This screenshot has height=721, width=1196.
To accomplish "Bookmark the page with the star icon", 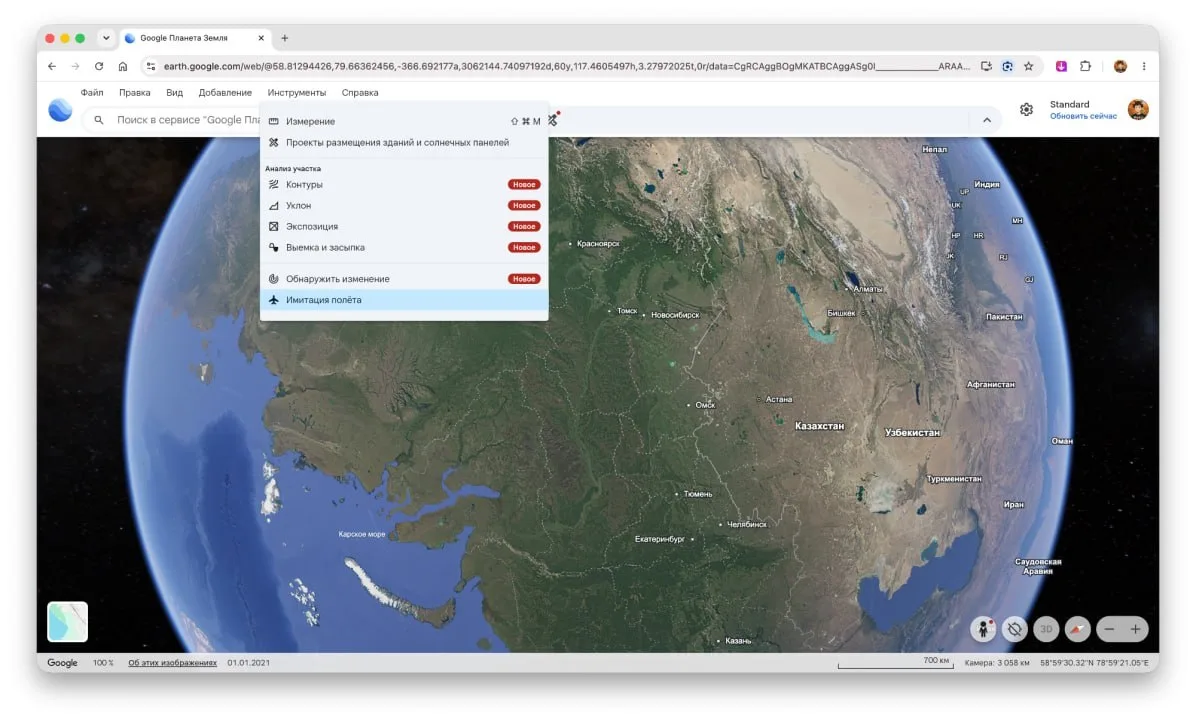I will click(x=1028, y=66).
